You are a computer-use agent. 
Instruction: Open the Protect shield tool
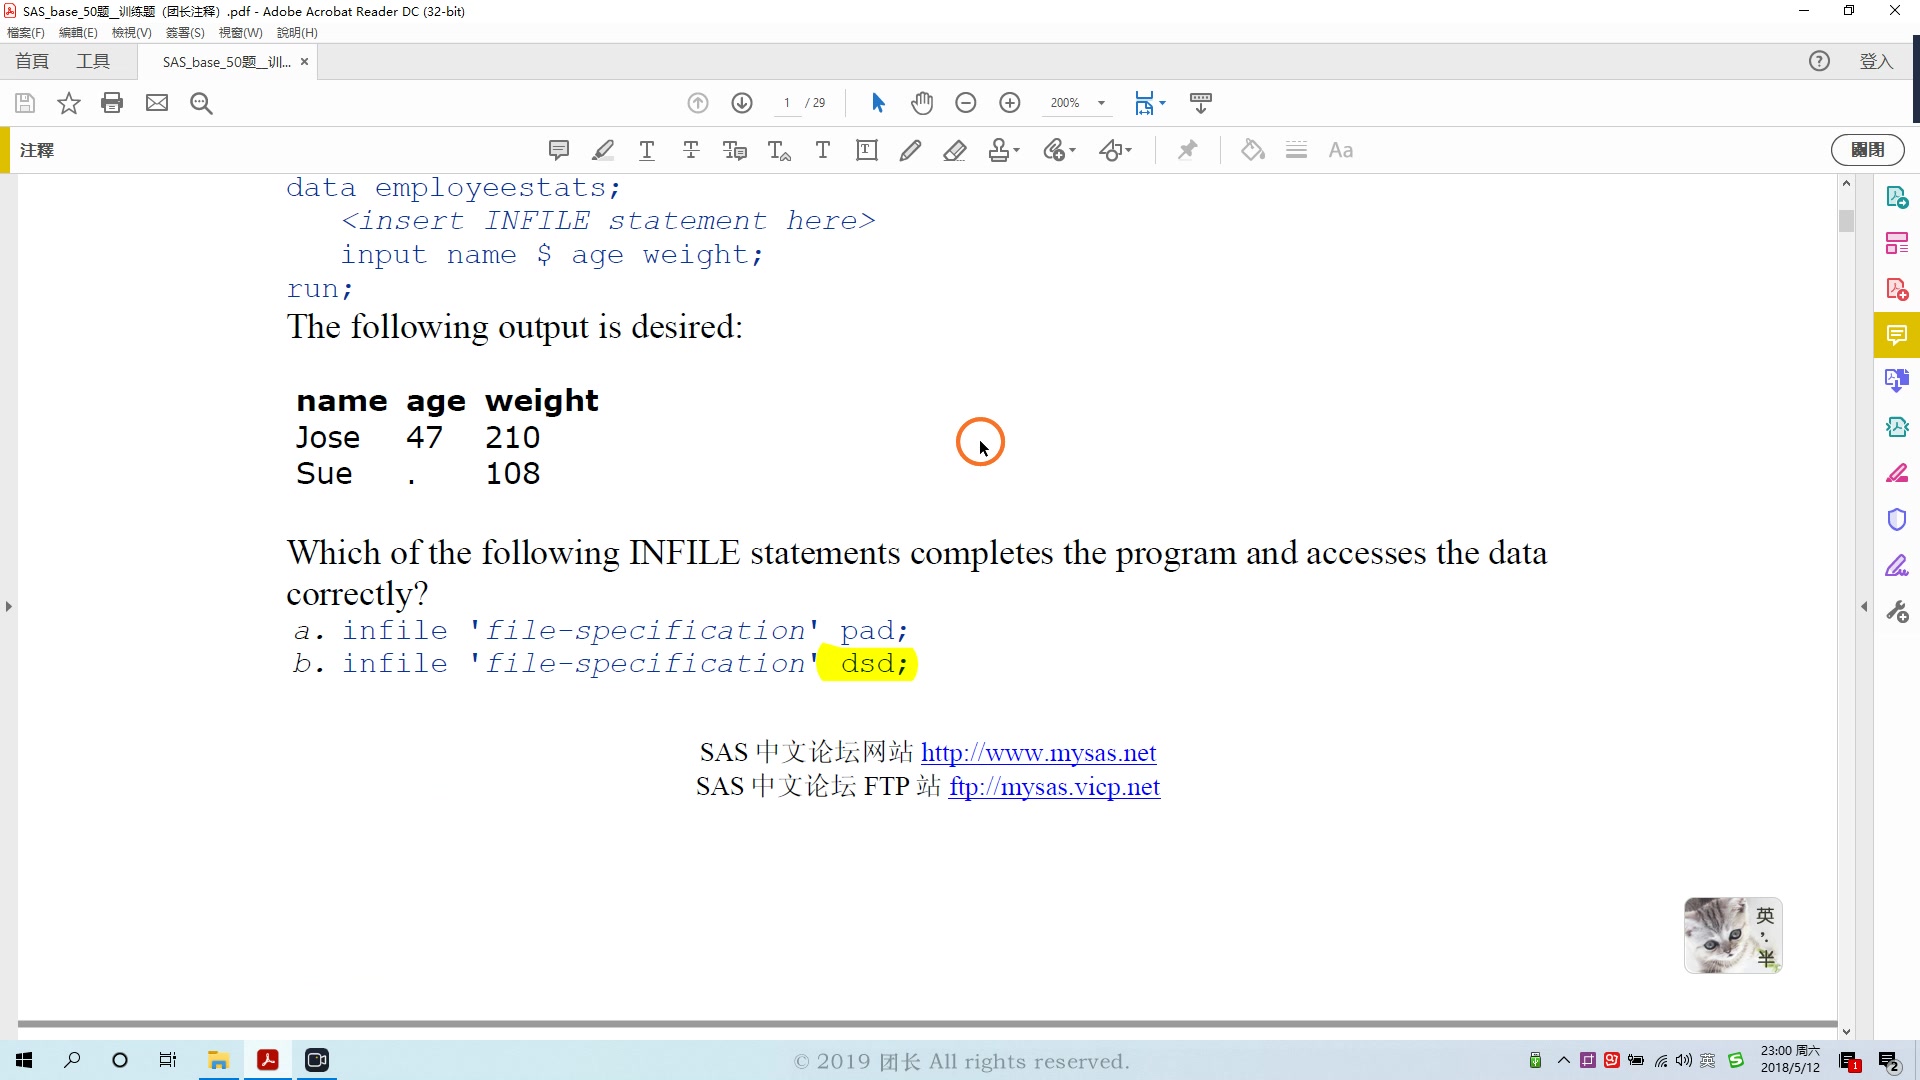point(1897,519)
